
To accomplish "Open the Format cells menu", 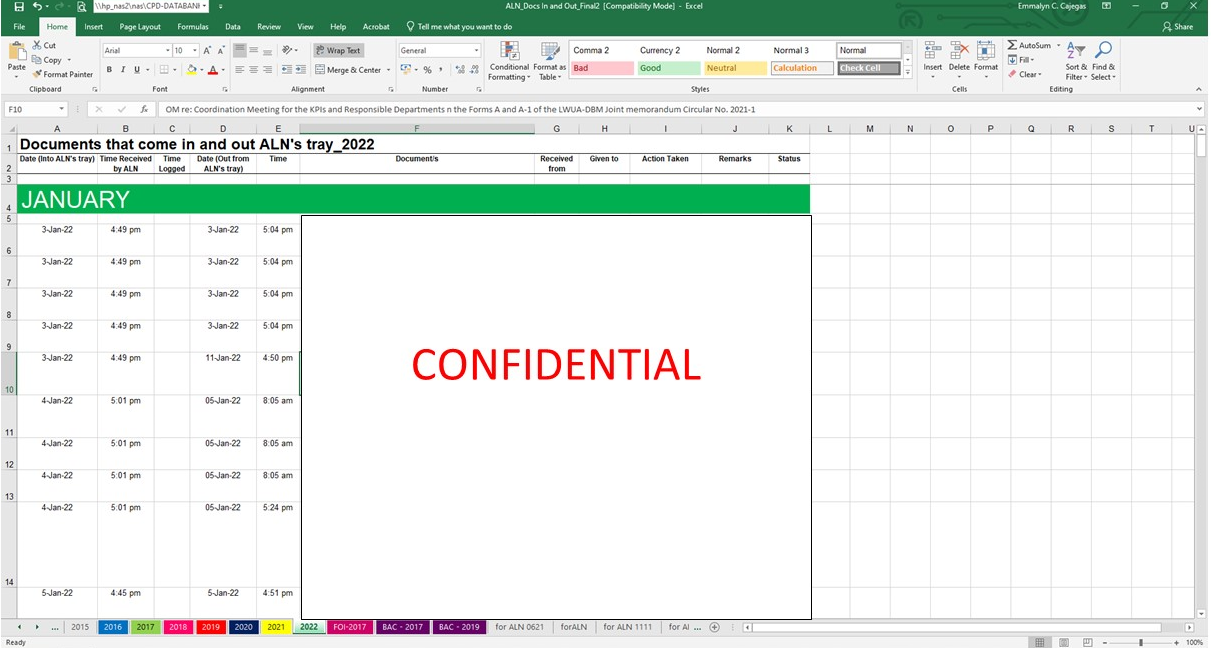I will pyautogui.click(x=986, y=60).
